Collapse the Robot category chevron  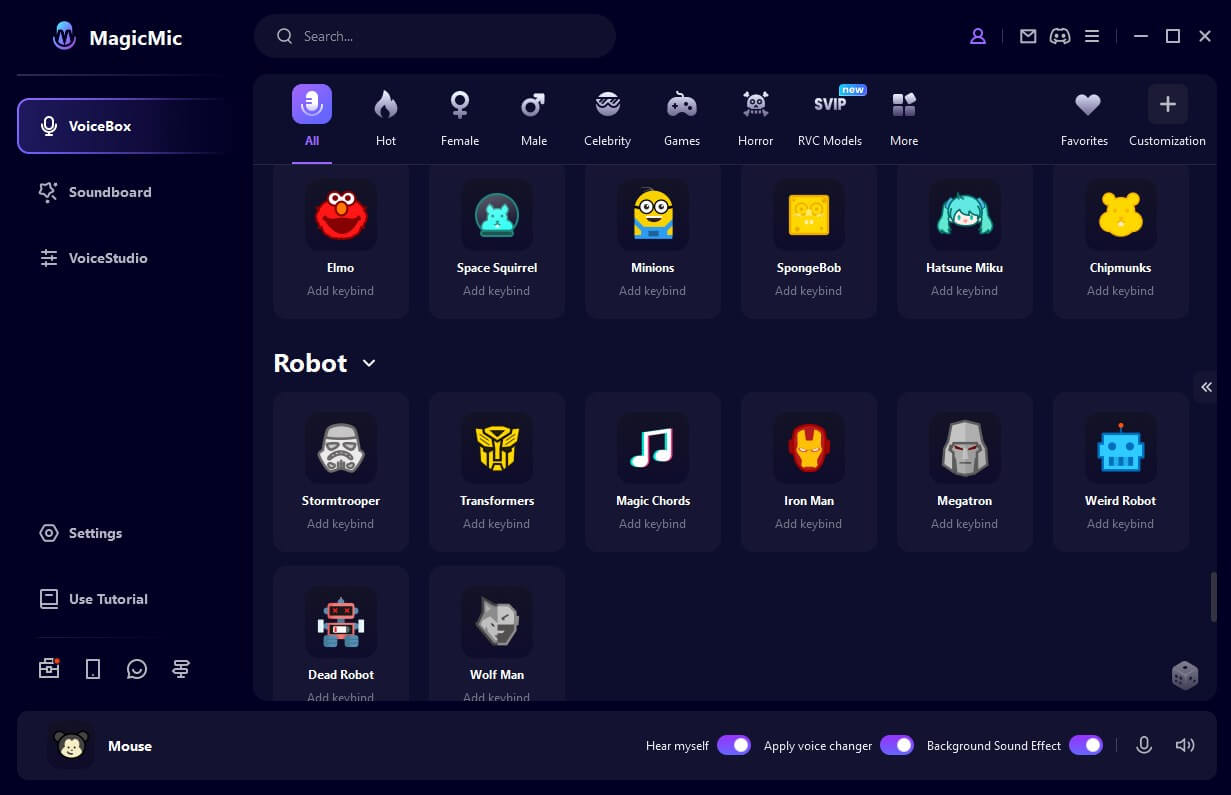tap(369, 363)
